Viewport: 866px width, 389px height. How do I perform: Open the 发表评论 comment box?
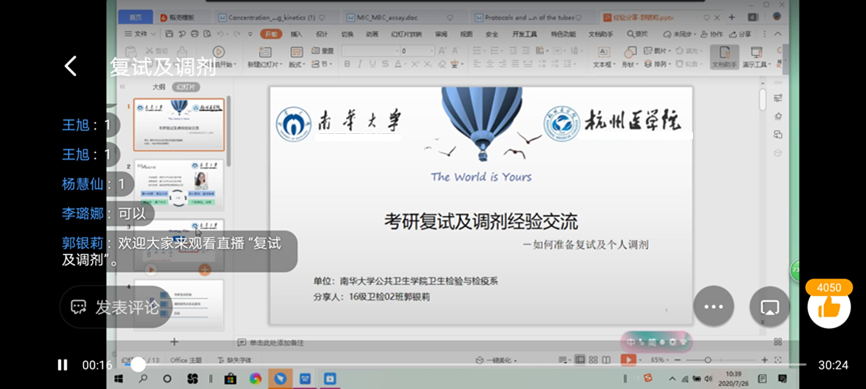click(115, 307)
